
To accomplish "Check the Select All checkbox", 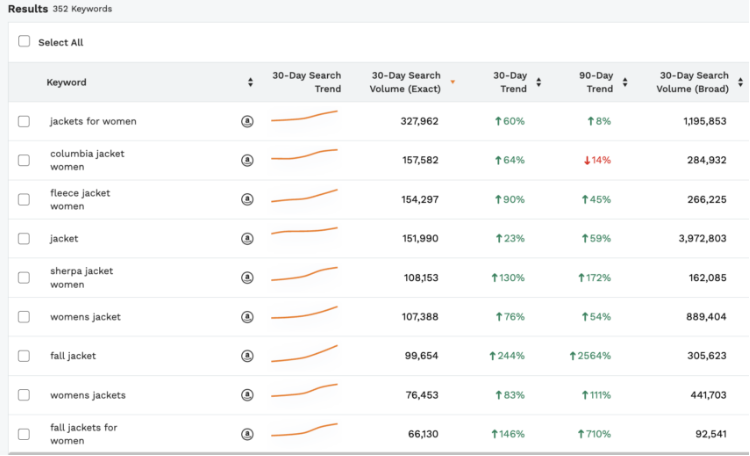I will click(x=24, y=42).
